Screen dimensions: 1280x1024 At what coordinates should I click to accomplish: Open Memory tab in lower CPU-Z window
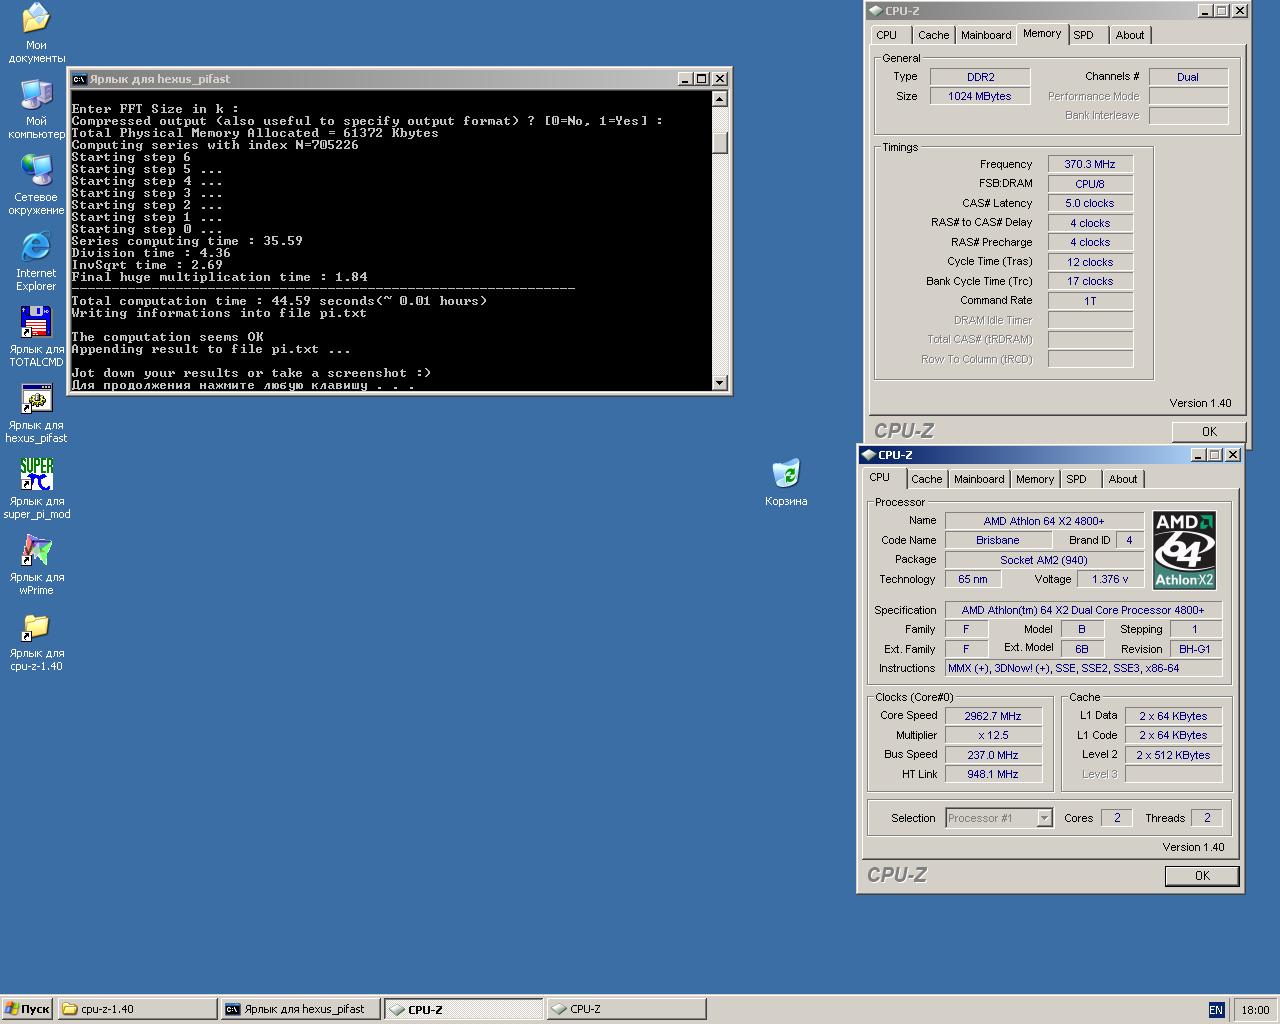(1035, 479)
